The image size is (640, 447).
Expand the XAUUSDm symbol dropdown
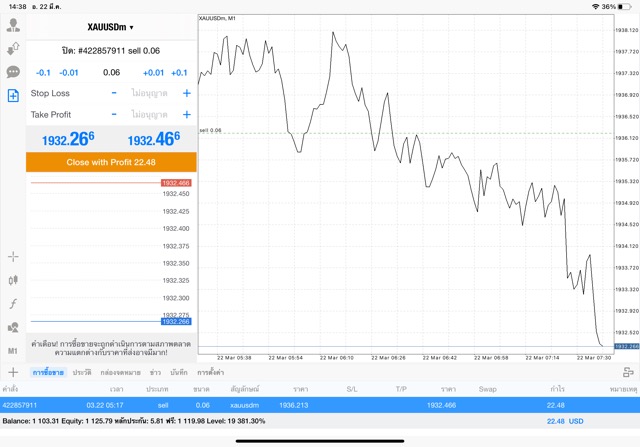(111, 27)
